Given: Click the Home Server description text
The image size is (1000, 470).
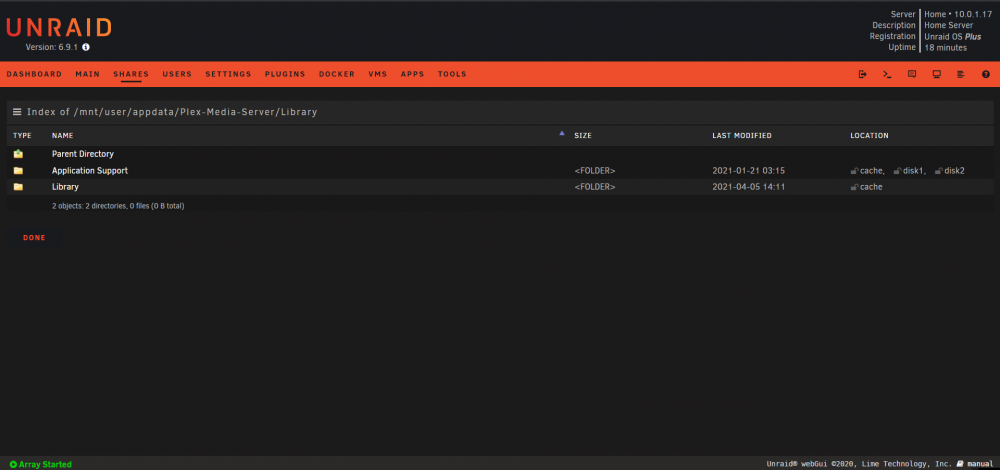Looking at the screenshot, I should (x=948, y=26).
